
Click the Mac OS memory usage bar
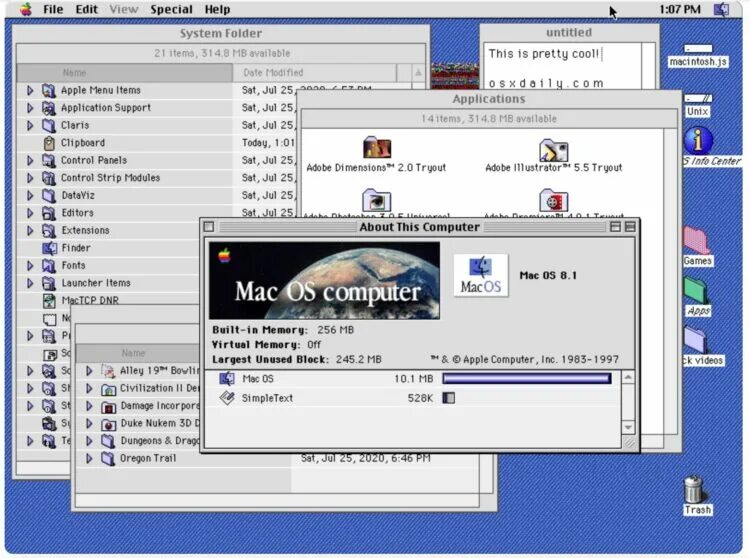click(x=527, y=379)
